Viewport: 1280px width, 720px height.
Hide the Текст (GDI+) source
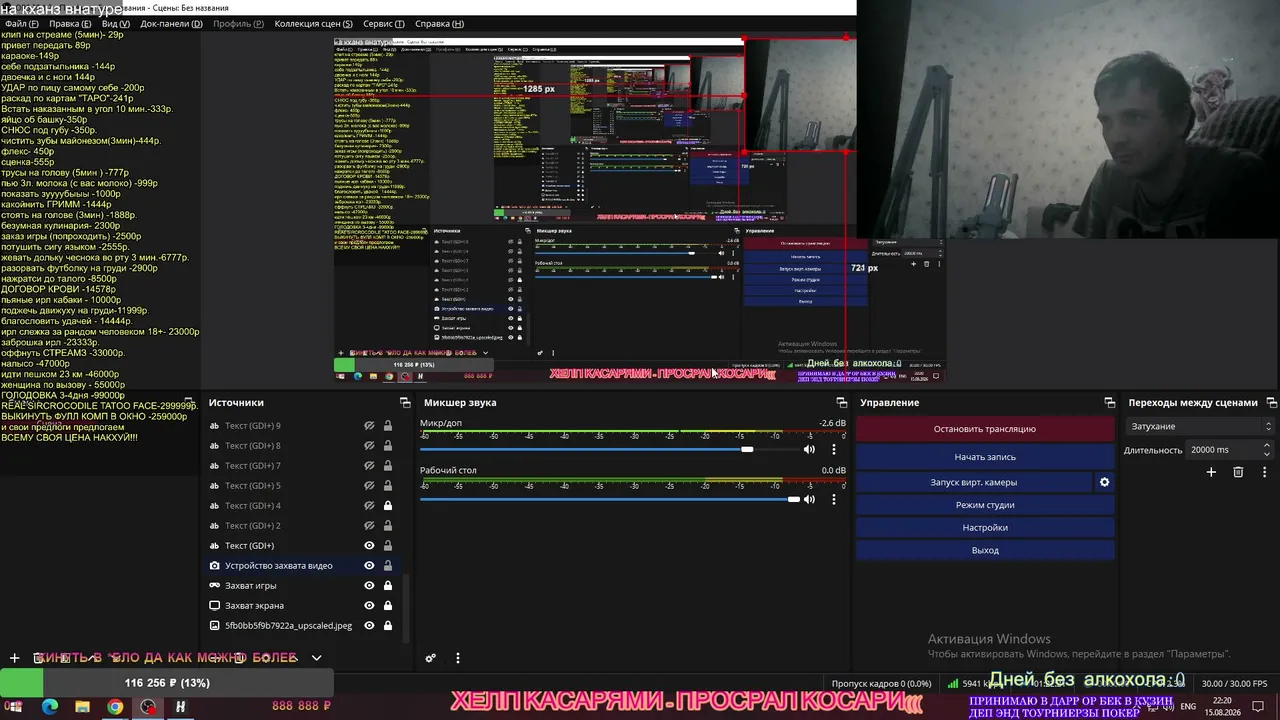pyautogui.click(x=369, y=546)
